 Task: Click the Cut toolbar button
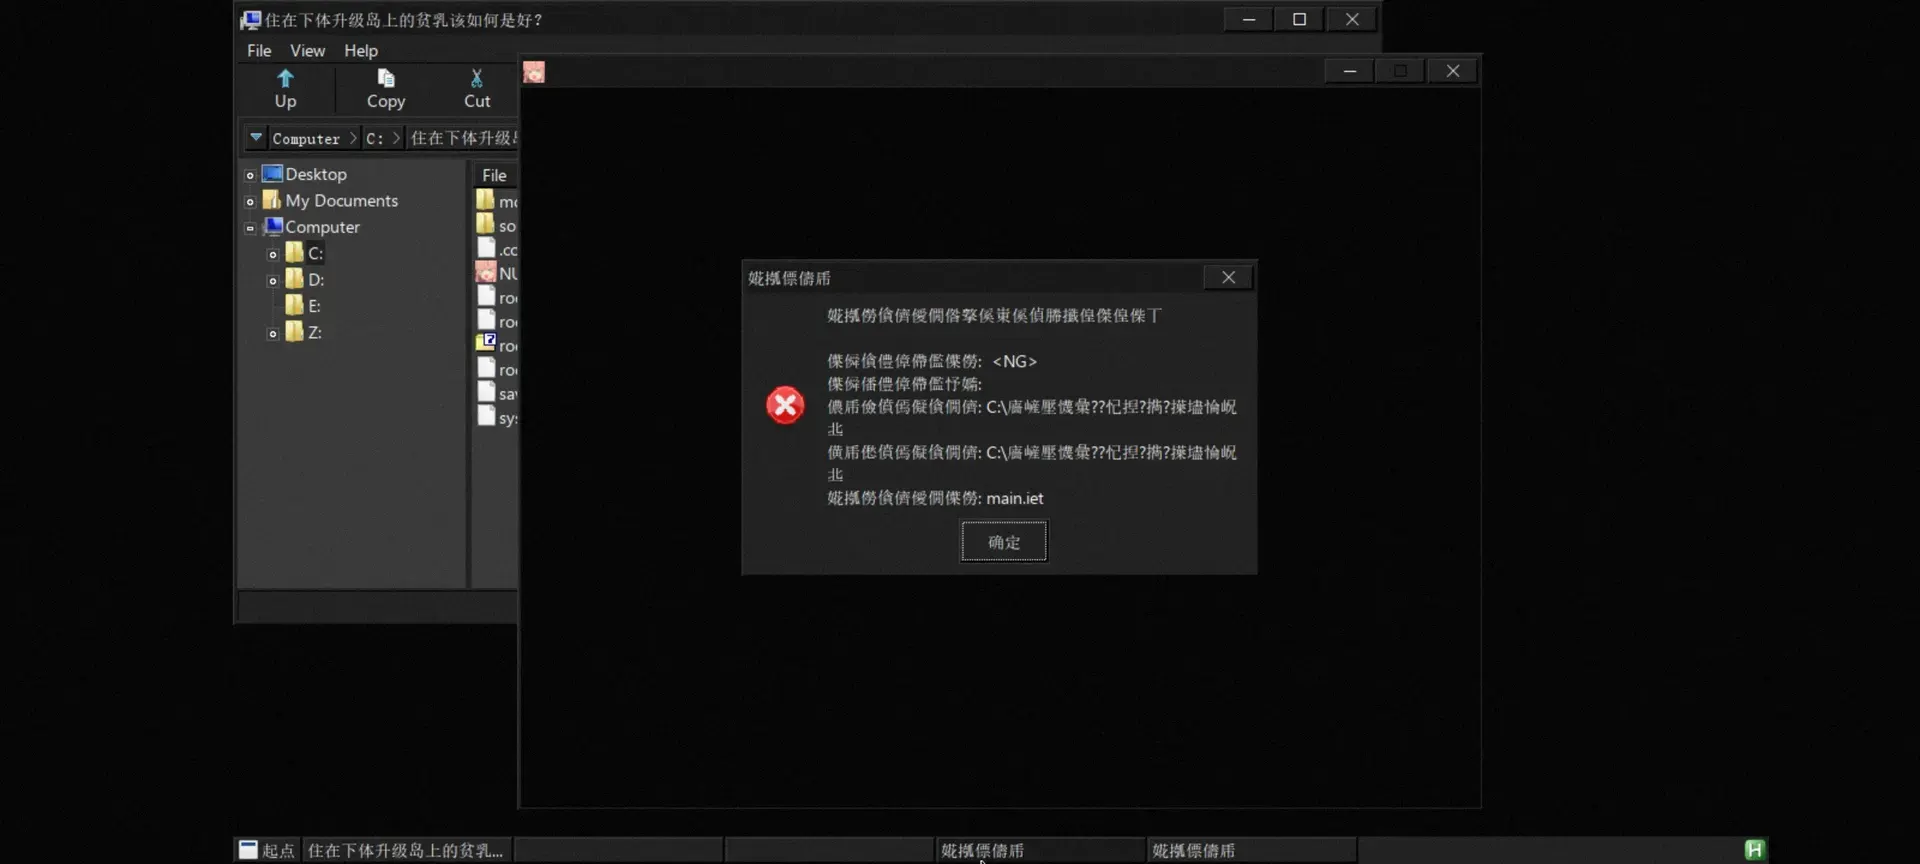(477, 89)
